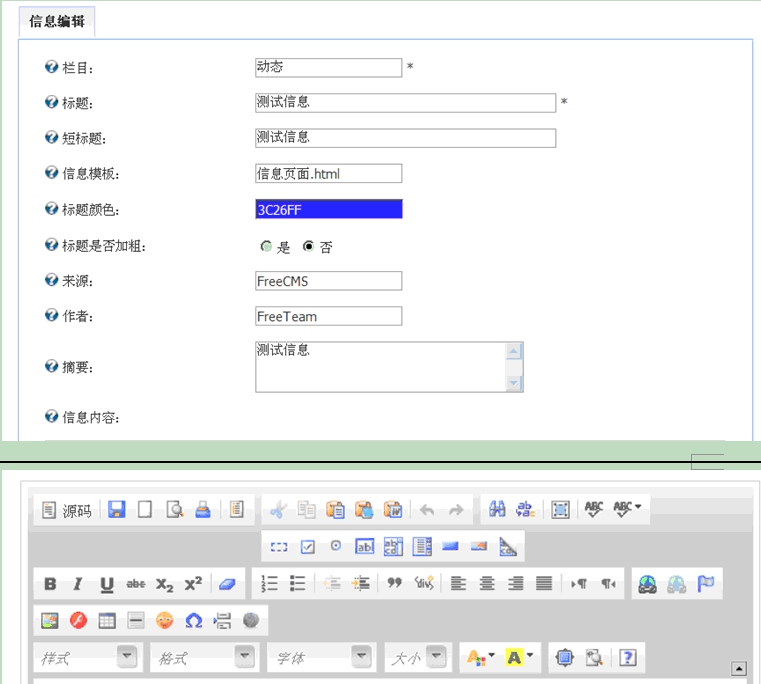
Task: Open the 字体 font dropdown
Action: pos(321,658)
